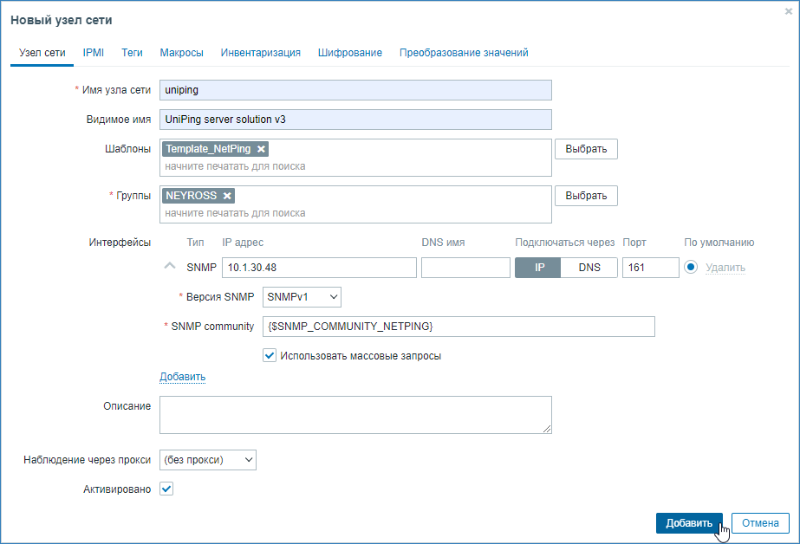Select IP in Подключаться через
This screenshot has height=544, width=800.
[x=538, y=267]
